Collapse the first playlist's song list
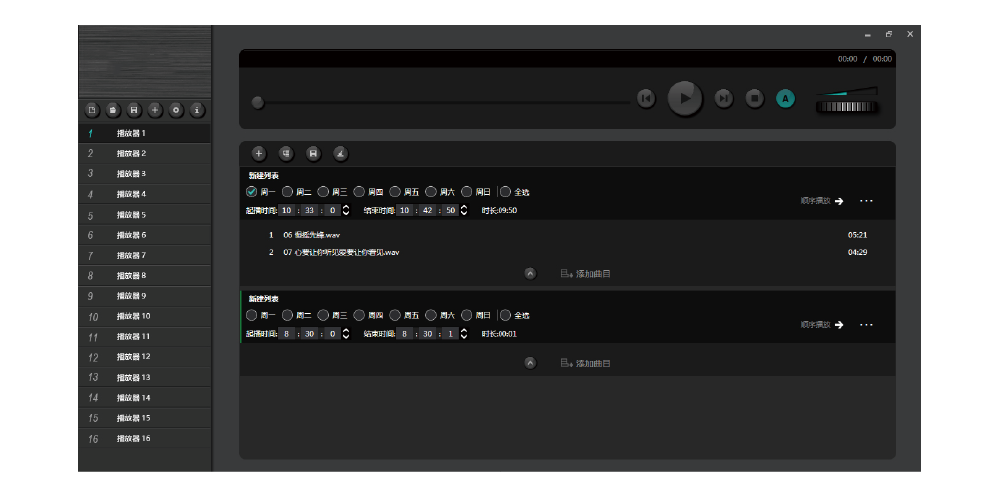1000x500 pixels. click(x=530, y=273)
